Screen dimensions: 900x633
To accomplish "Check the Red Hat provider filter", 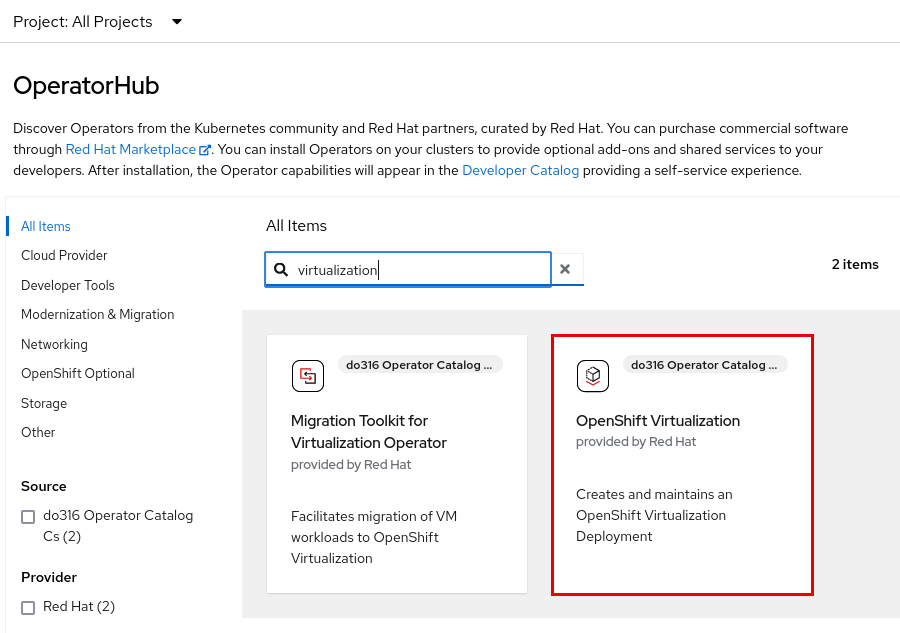I will coord(28,608).
